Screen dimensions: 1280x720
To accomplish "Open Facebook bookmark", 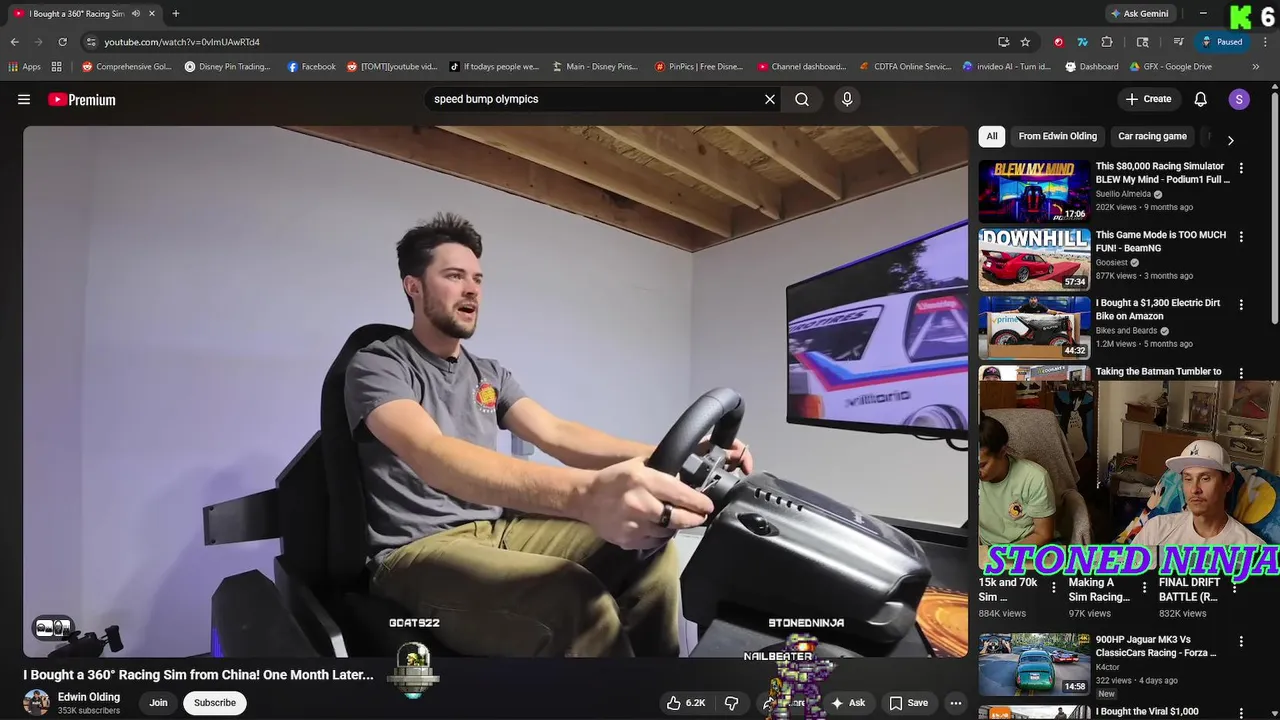I will coord(311,67).
